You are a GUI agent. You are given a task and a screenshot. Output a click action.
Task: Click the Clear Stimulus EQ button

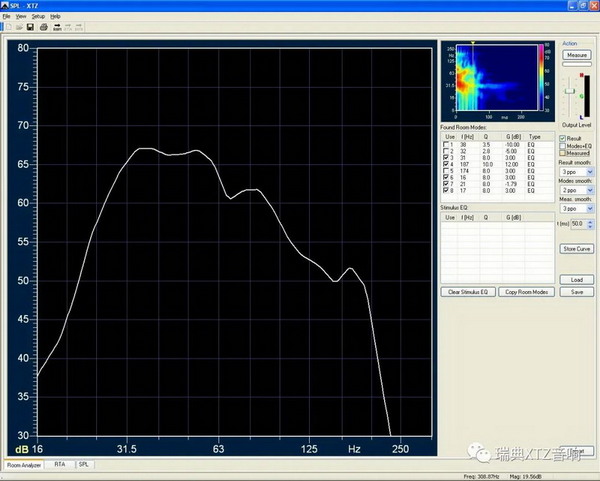point(468,292)
